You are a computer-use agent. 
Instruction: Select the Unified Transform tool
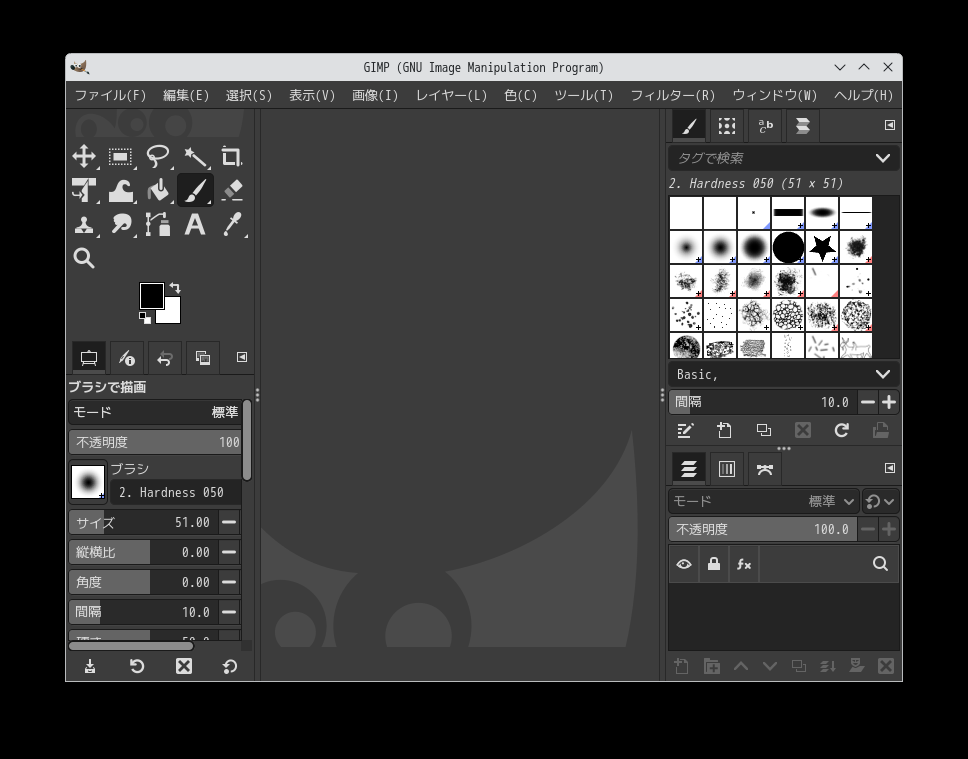[84, 190]
